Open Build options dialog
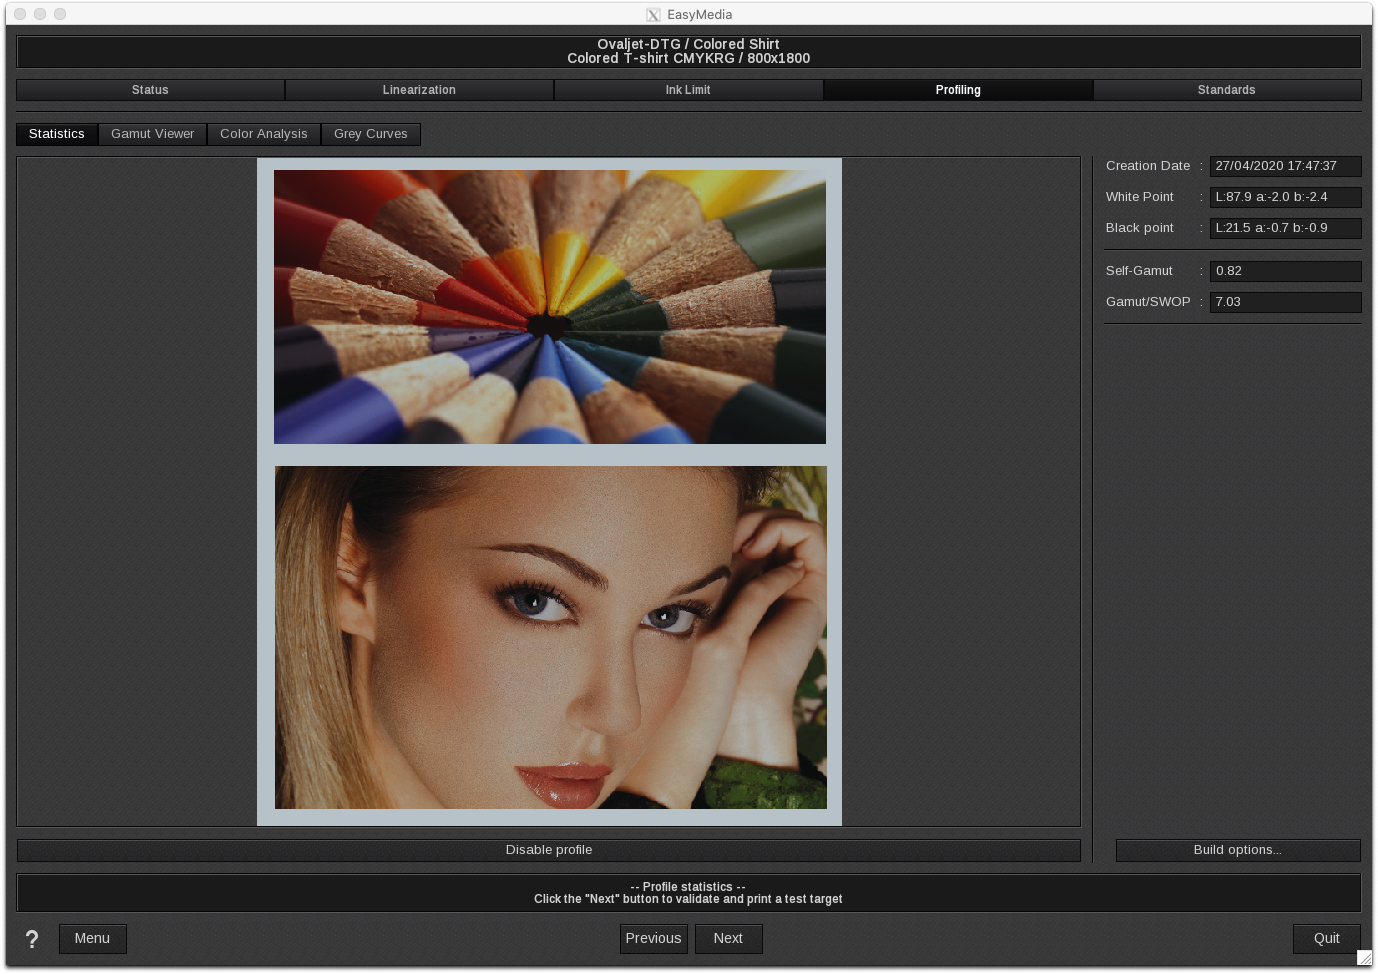 [1237, 850]
